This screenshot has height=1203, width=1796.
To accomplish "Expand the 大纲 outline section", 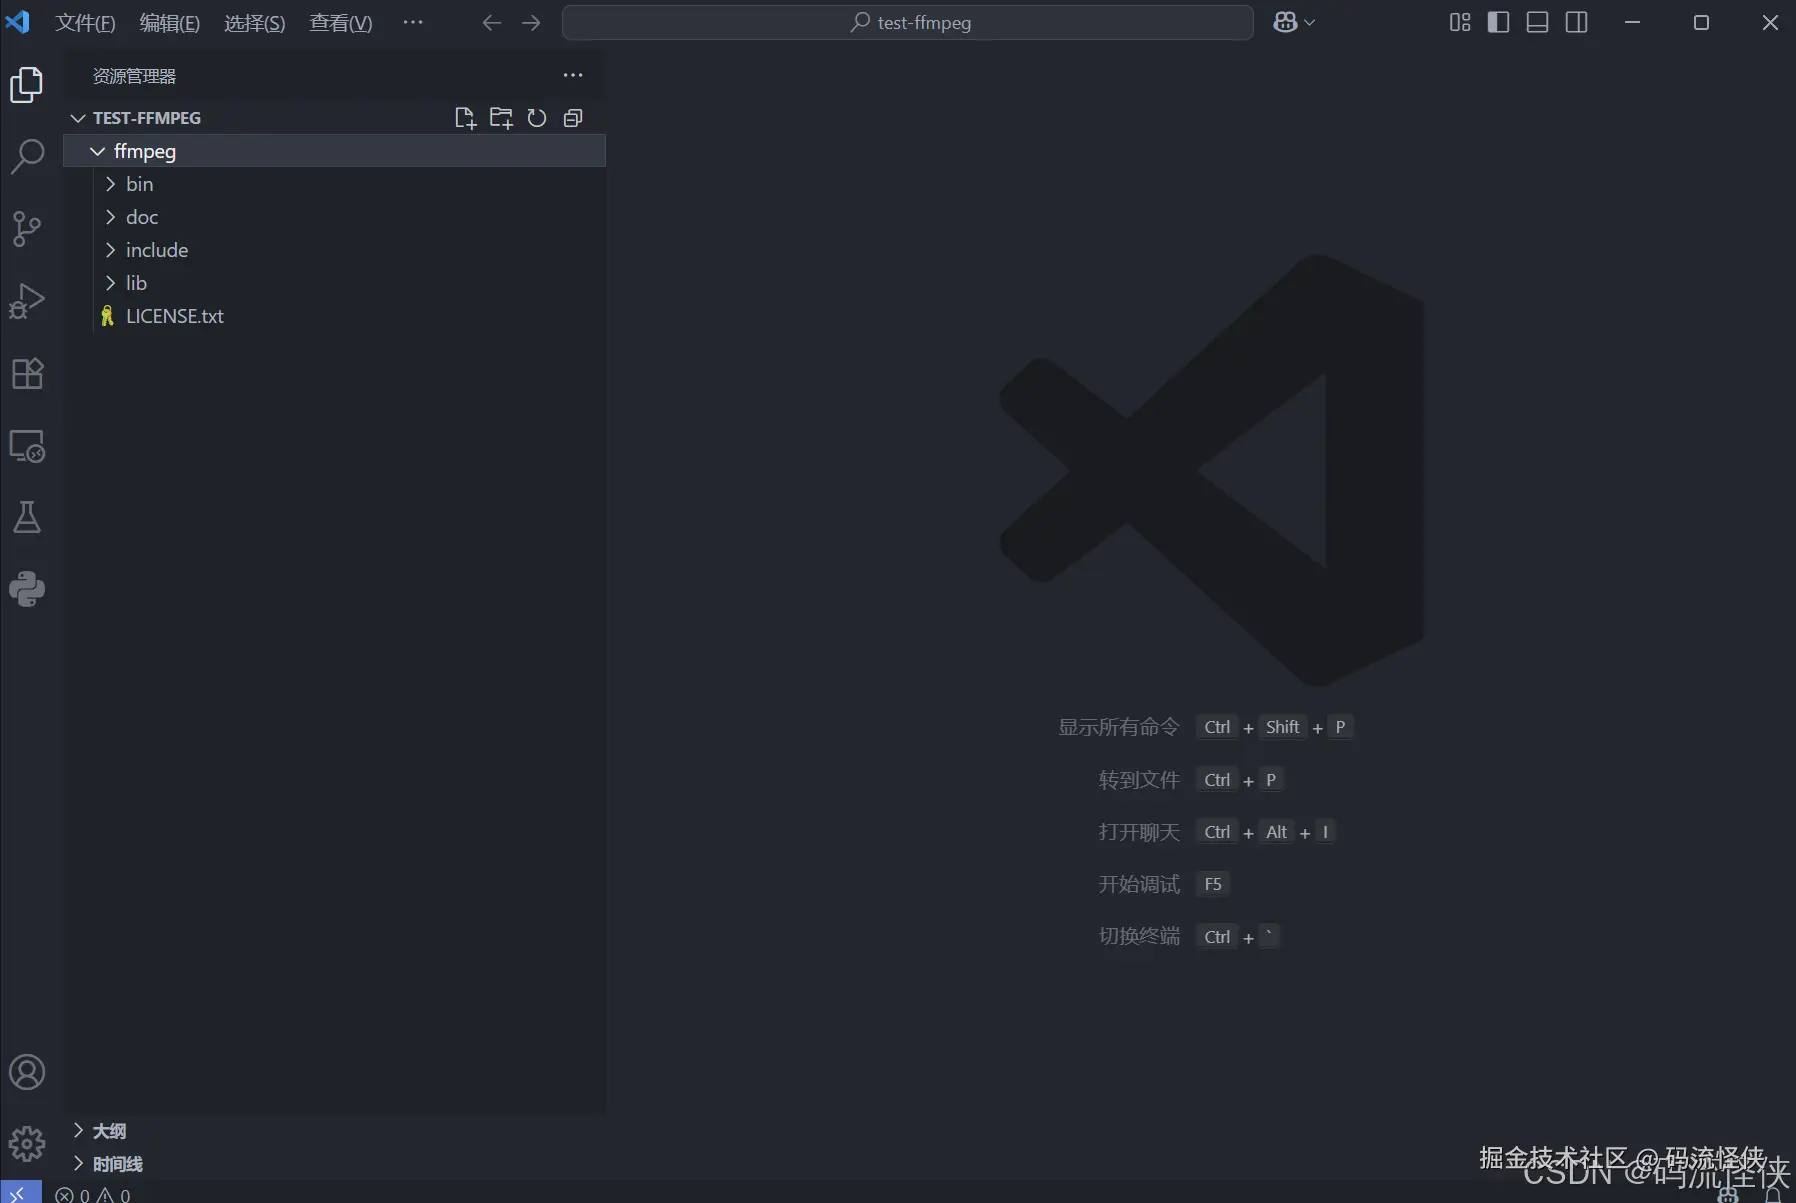I will click(x=335, y=1131).
